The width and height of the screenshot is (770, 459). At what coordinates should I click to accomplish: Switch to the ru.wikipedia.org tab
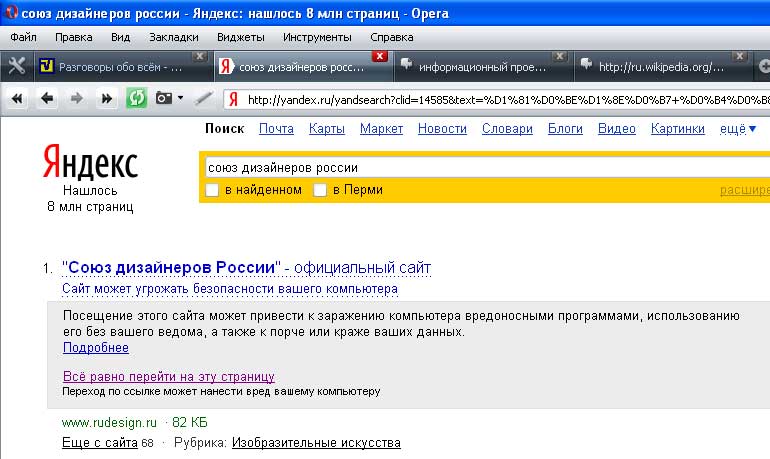pyautogui.click(x=662, y=67)
